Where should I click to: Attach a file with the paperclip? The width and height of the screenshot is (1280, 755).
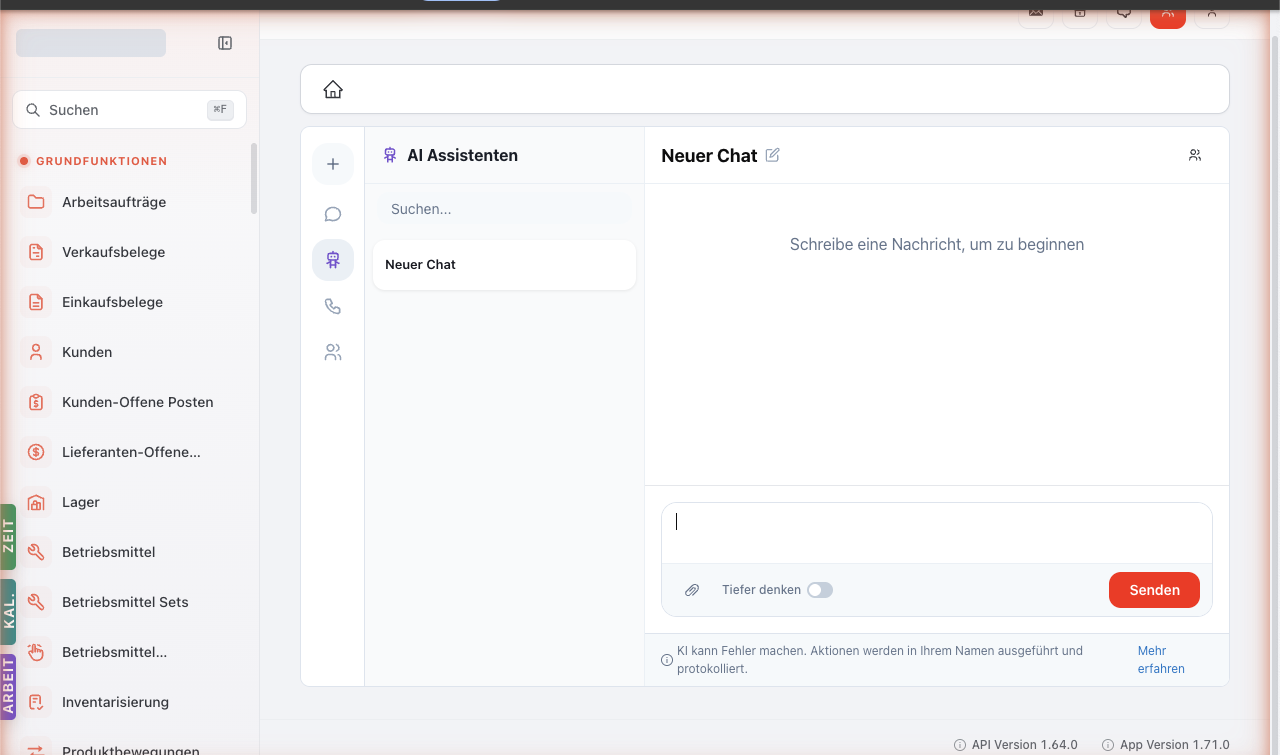(x=692, y=590)
